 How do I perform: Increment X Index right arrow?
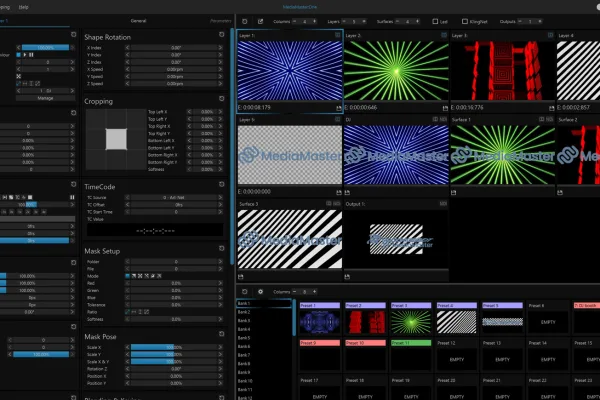220,48
